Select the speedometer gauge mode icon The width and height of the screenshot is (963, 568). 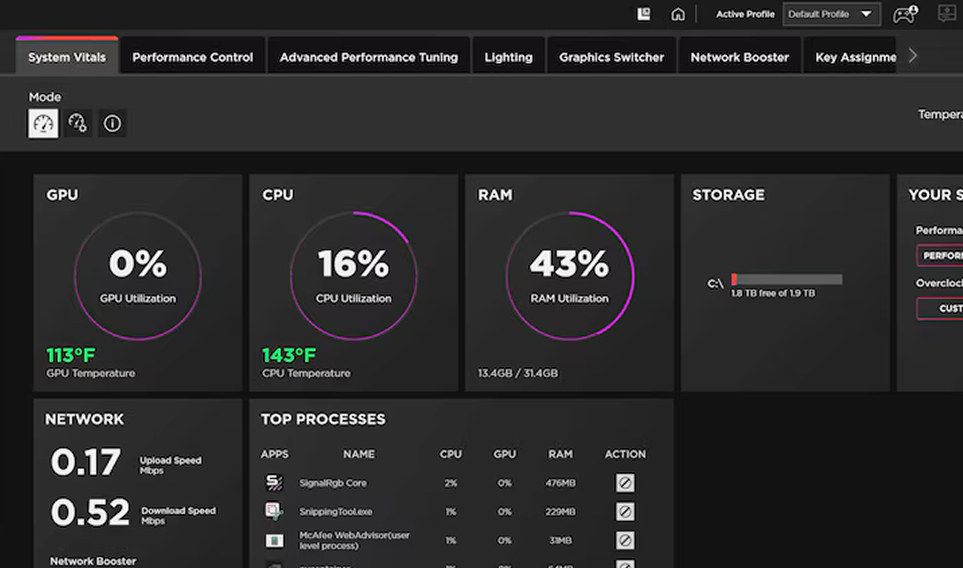click(43, 124)
